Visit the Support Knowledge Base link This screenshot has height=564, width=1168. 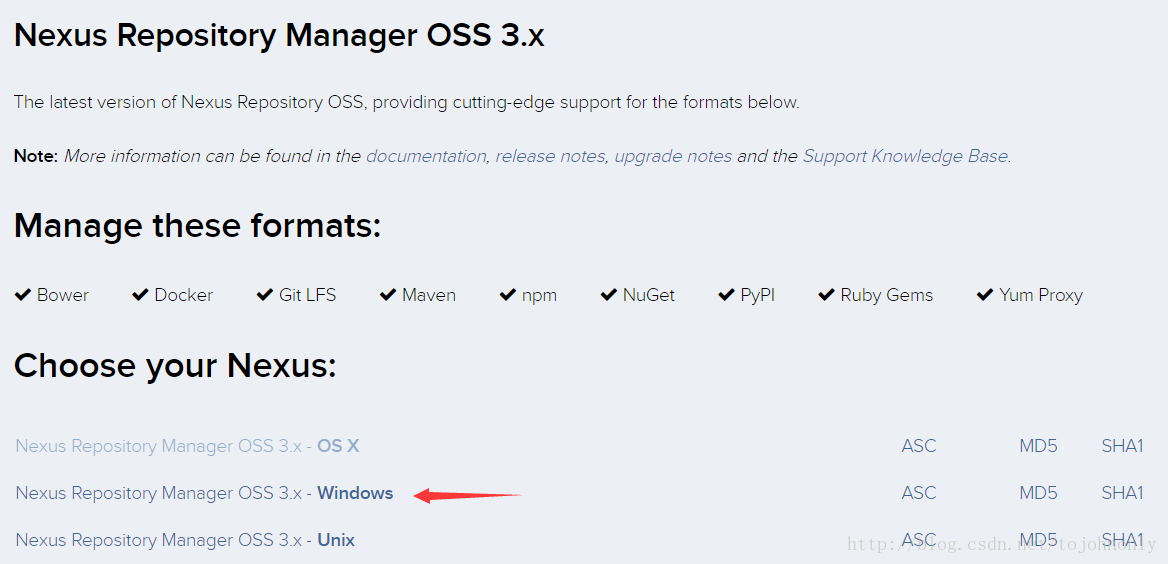click(x=905, y=156)
